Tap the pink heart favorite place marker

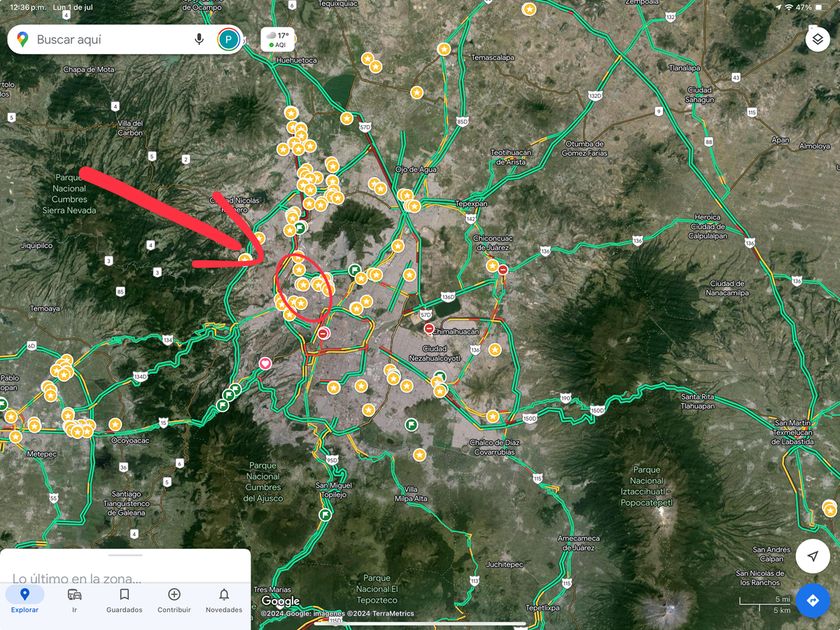(265, 364)
